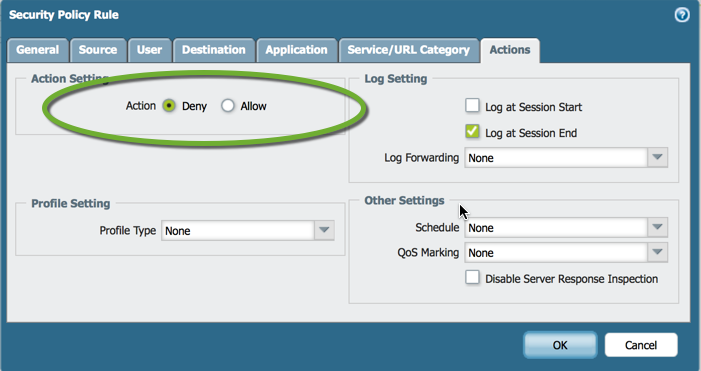701x371 pixels.
Task: Open the Profile Type dropdown arrow
Action: (x=324, y=230)
